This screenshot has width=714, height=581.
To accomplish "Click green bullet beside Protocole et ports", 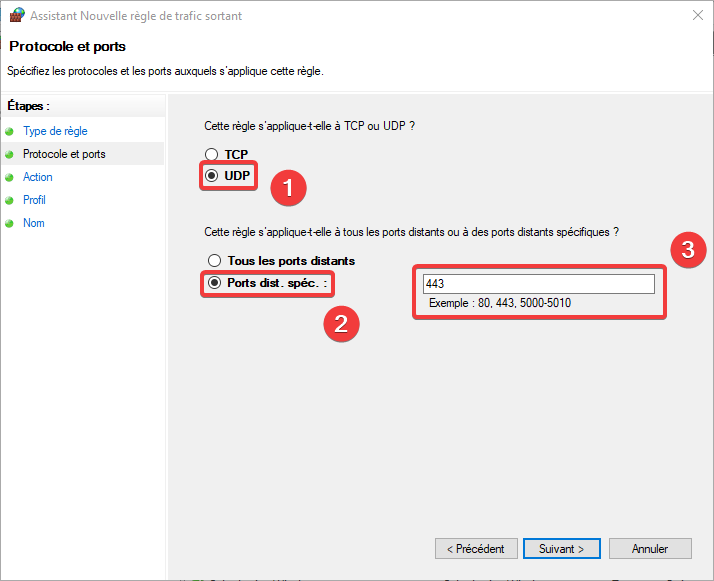I will pyautogui.click(x=9, y=155).
